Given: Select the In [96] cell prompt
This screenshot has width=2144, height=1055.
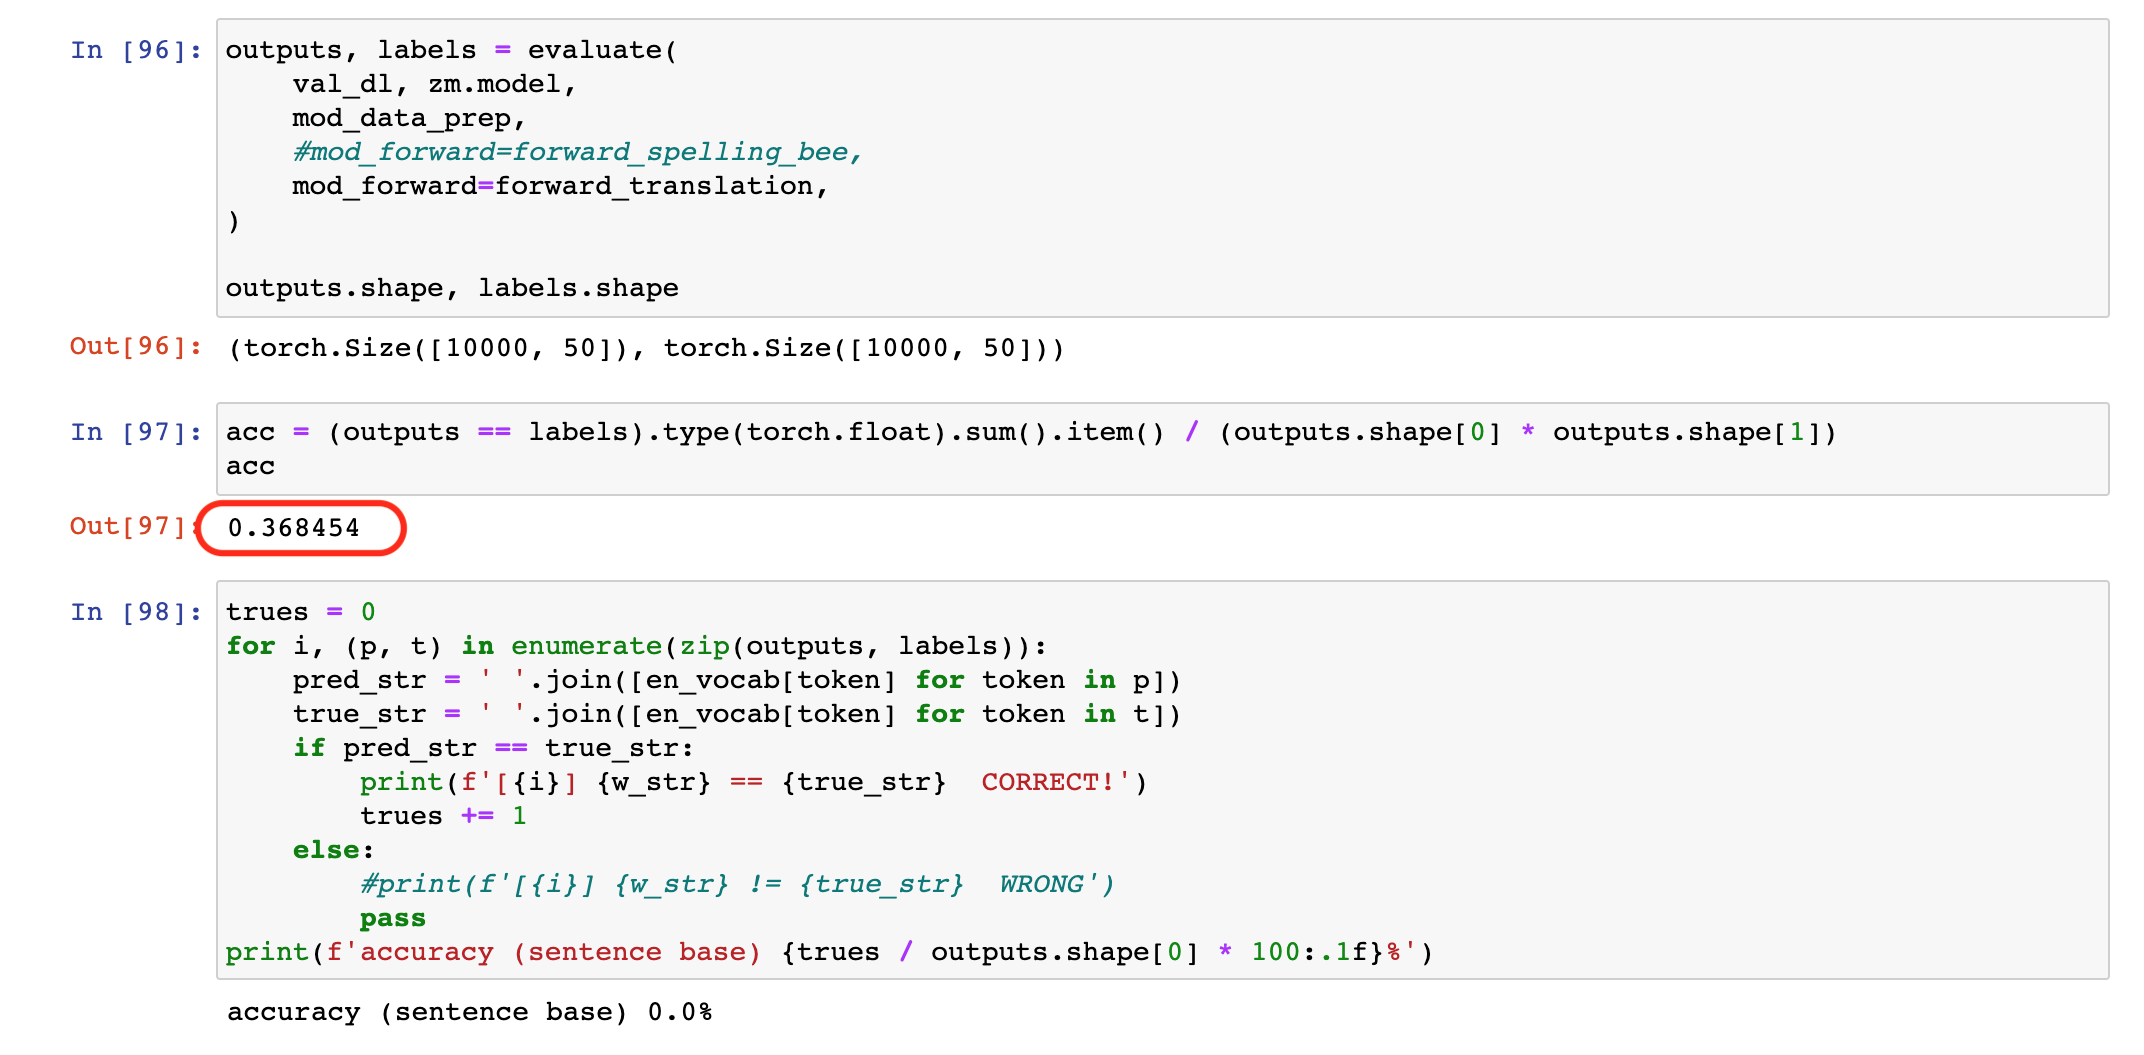Looking at the screenshot, I should click(136, 50).
